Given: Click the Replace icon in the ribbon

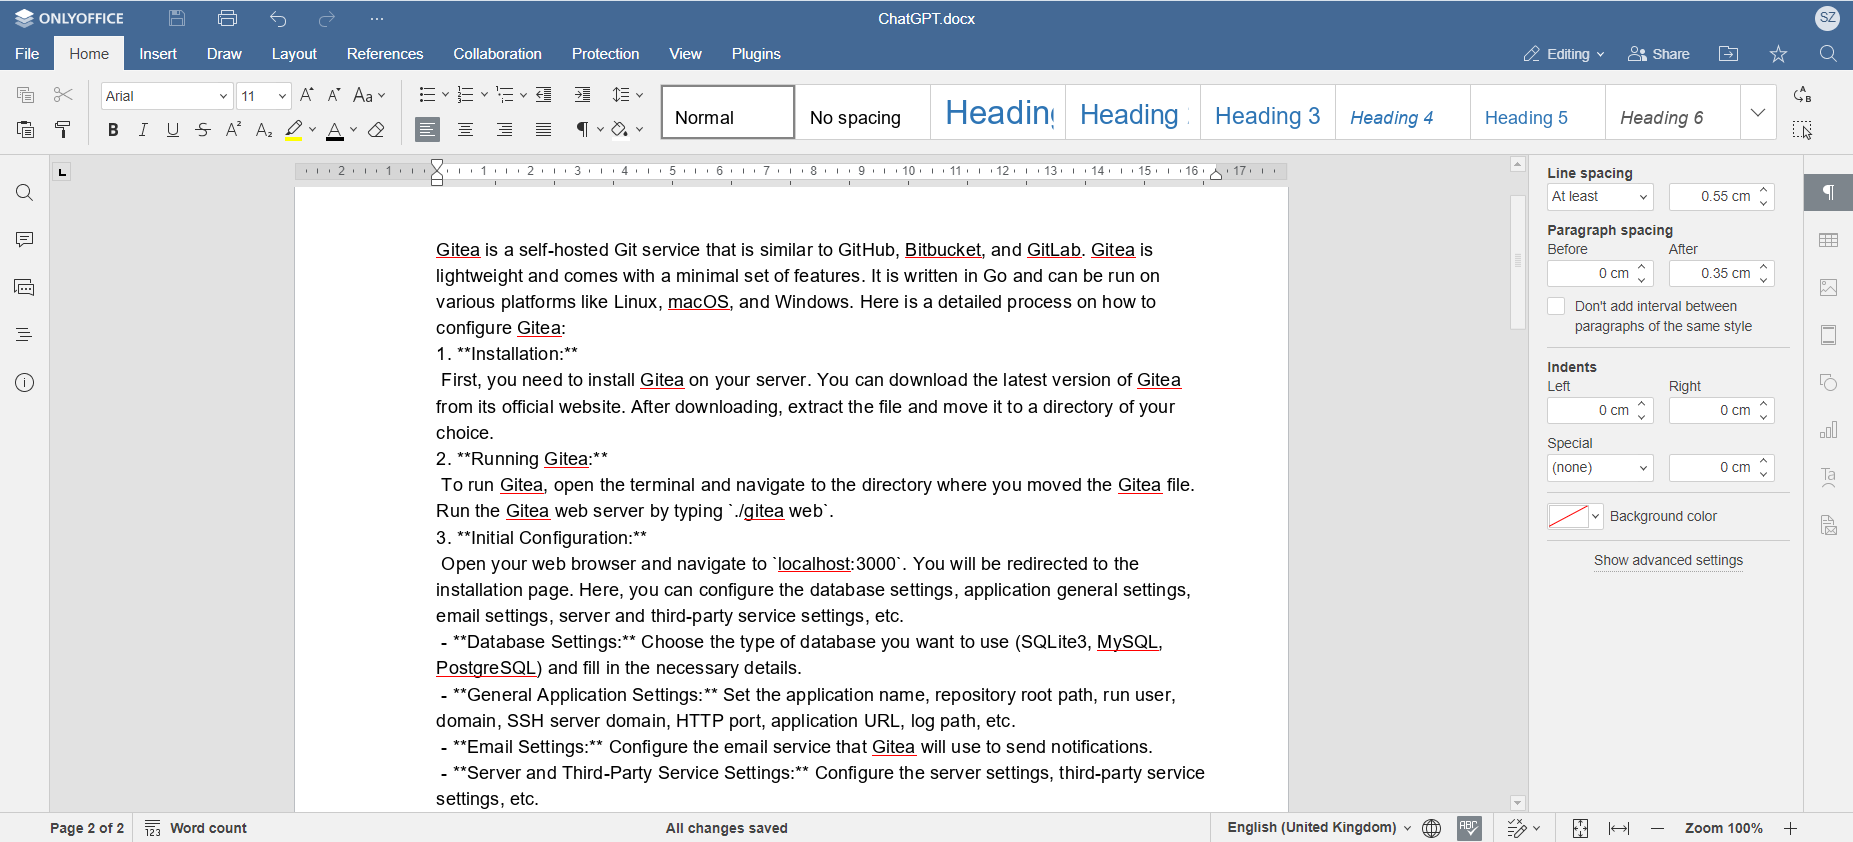Looking at the screenshot, I should click(x=1802, y=95).
